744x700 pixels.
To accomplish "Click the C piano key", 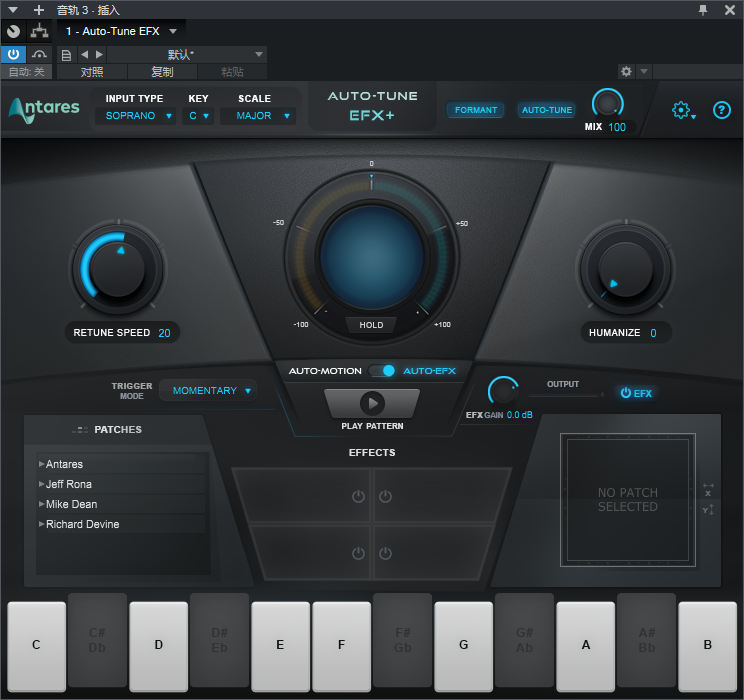I will point(37,645).
